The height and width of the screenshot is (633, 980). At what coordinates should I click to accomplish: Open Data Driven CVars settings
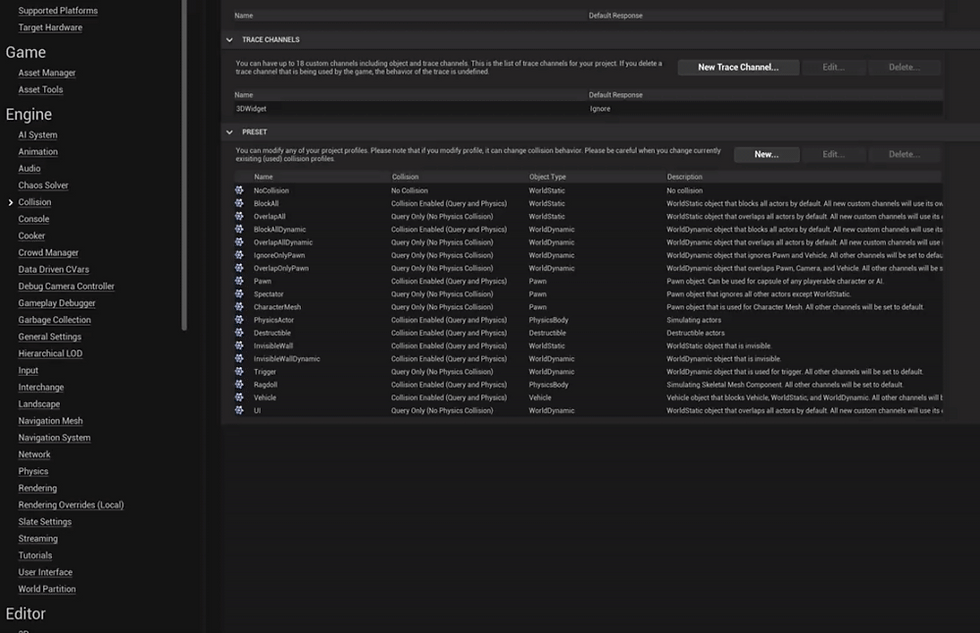click(x=54, y=269)
